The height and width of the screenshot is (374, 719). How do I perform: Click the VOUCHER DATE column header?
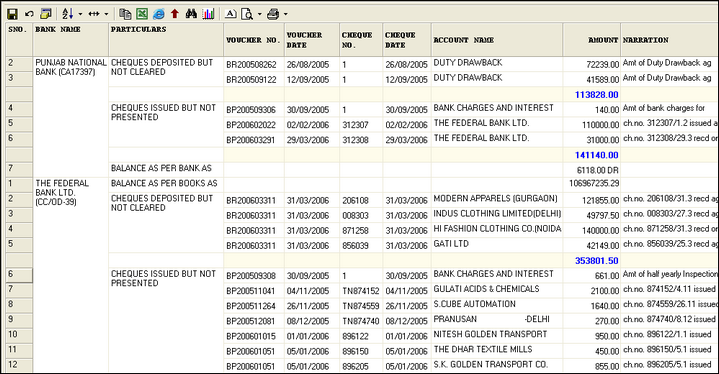[x=312, y=39]
